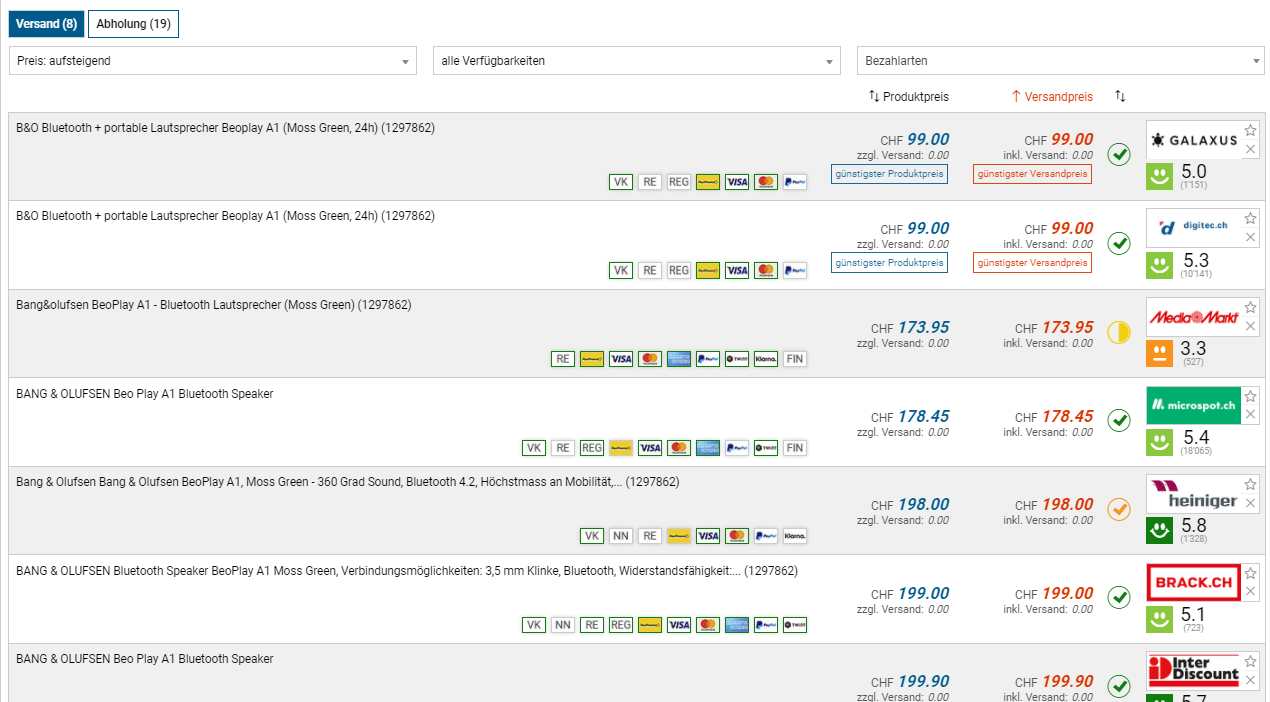Open the Galaxus B&O Beoplay A1 offer title
The image size is (1270, 702).
click(x=225, y=128)
